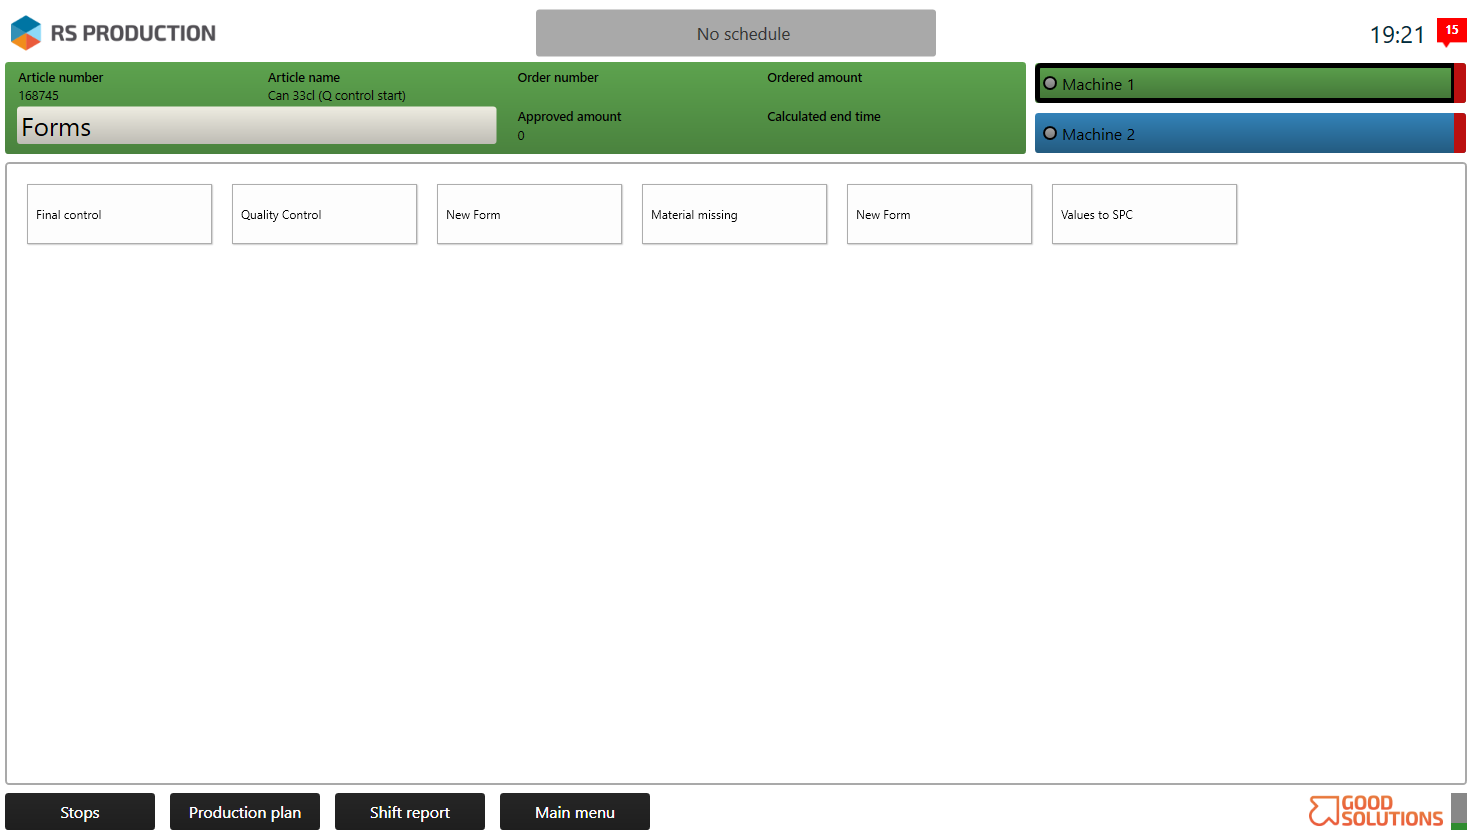
Task: Click the No schedule bar
Action: 736,34
